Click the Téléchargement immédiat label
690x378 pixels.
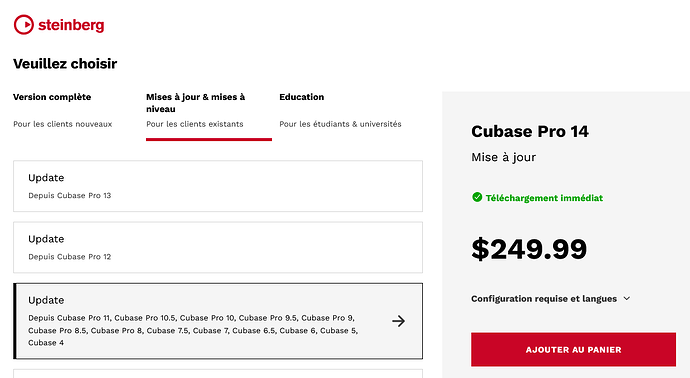[x=544, y=198]
